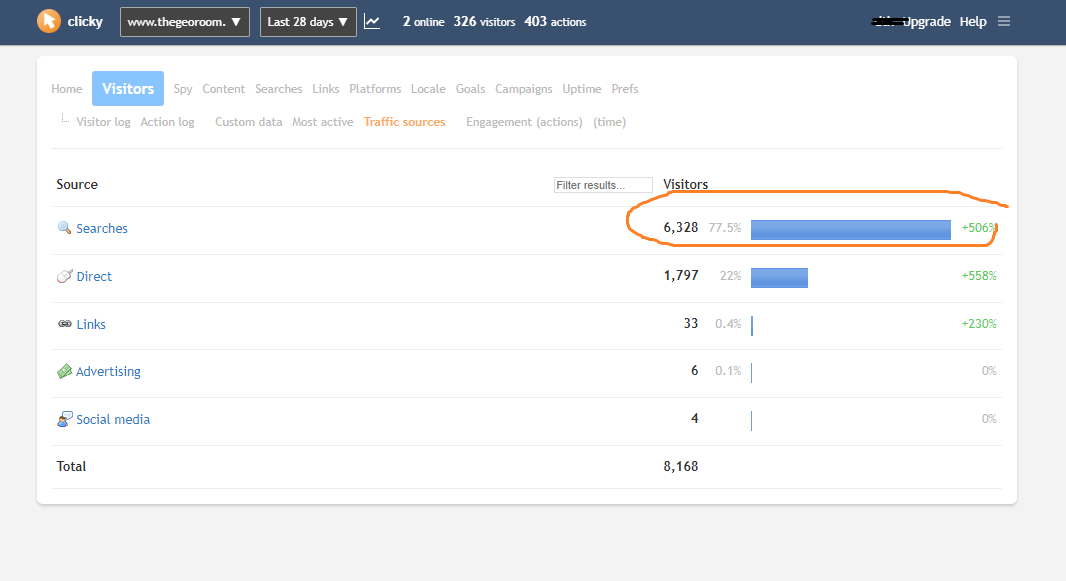The image size is (1066, 581).
Task: Click the Links chain icon
Action: pos(65,324)
